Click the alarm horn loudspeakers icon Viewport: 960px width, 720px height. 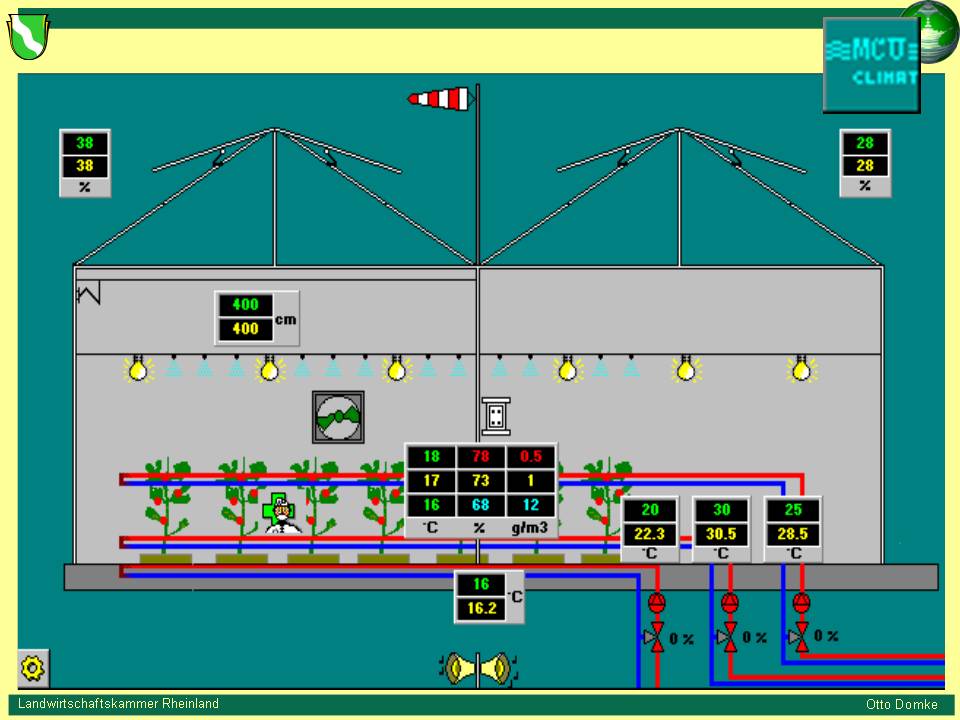[478, 668]
